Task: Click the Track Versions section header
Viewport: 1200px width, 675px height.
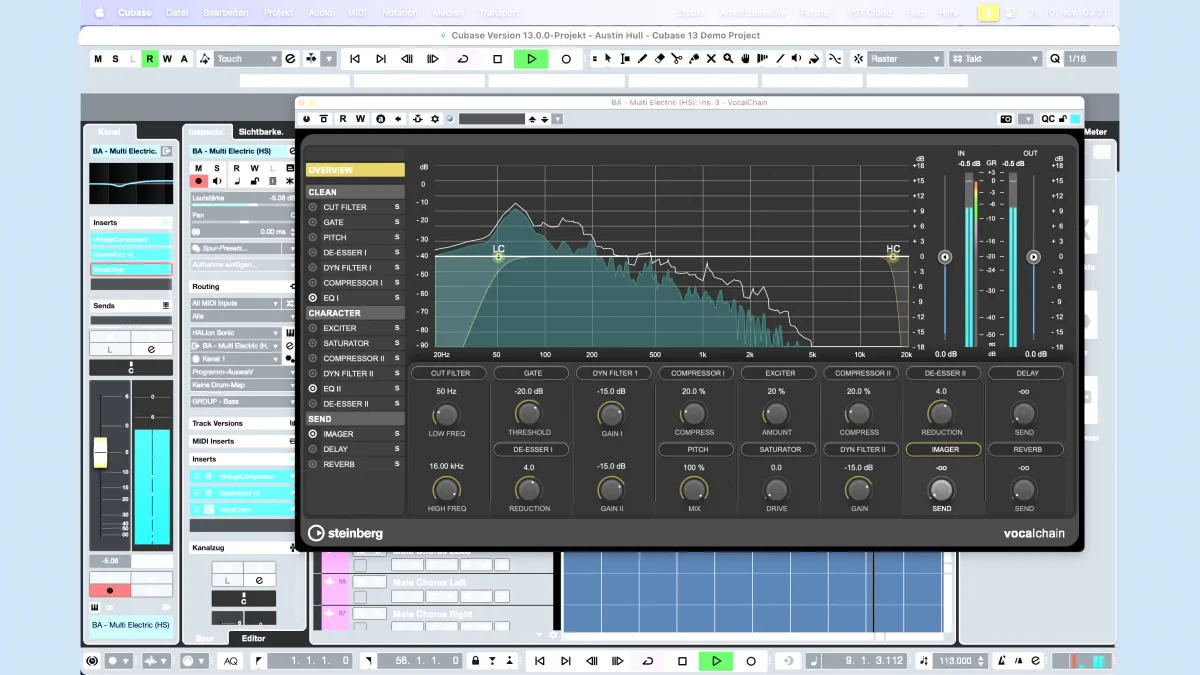Action: coord(244,424)
